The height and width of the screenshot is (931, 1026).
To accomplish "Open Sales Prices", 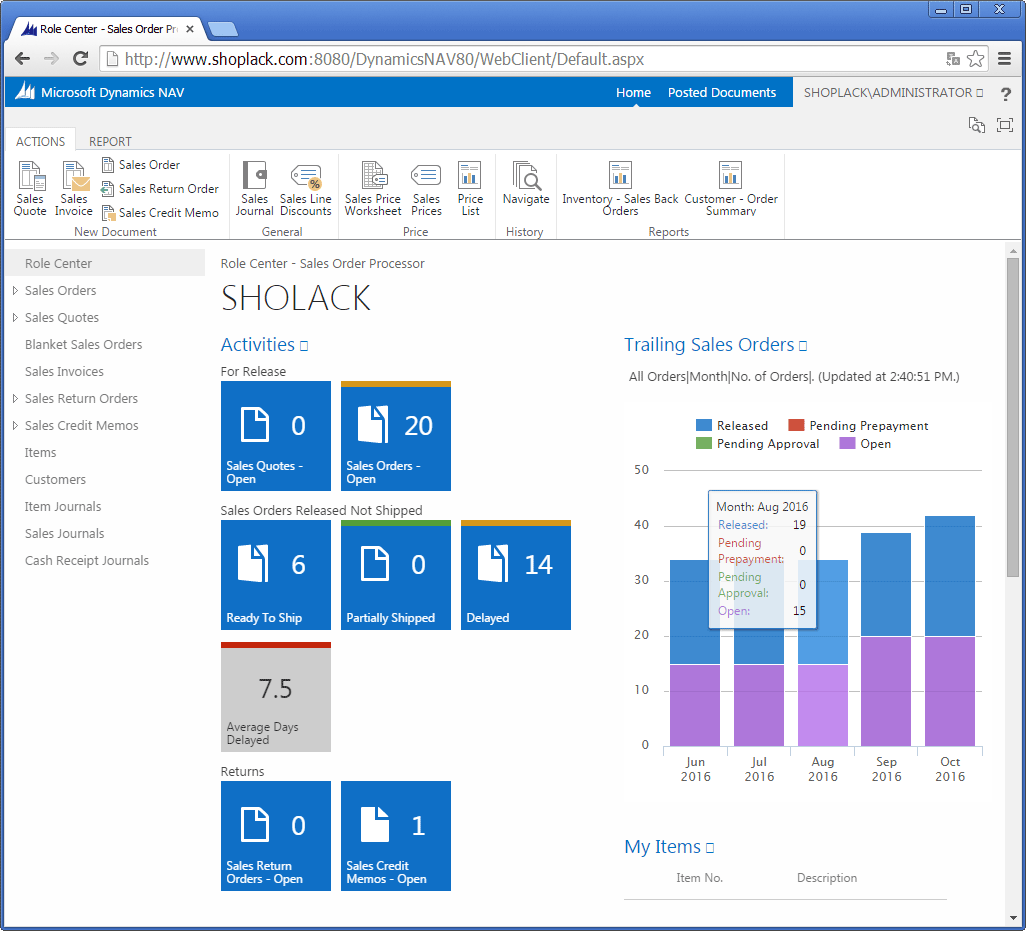I will click(x=426, y=188).
